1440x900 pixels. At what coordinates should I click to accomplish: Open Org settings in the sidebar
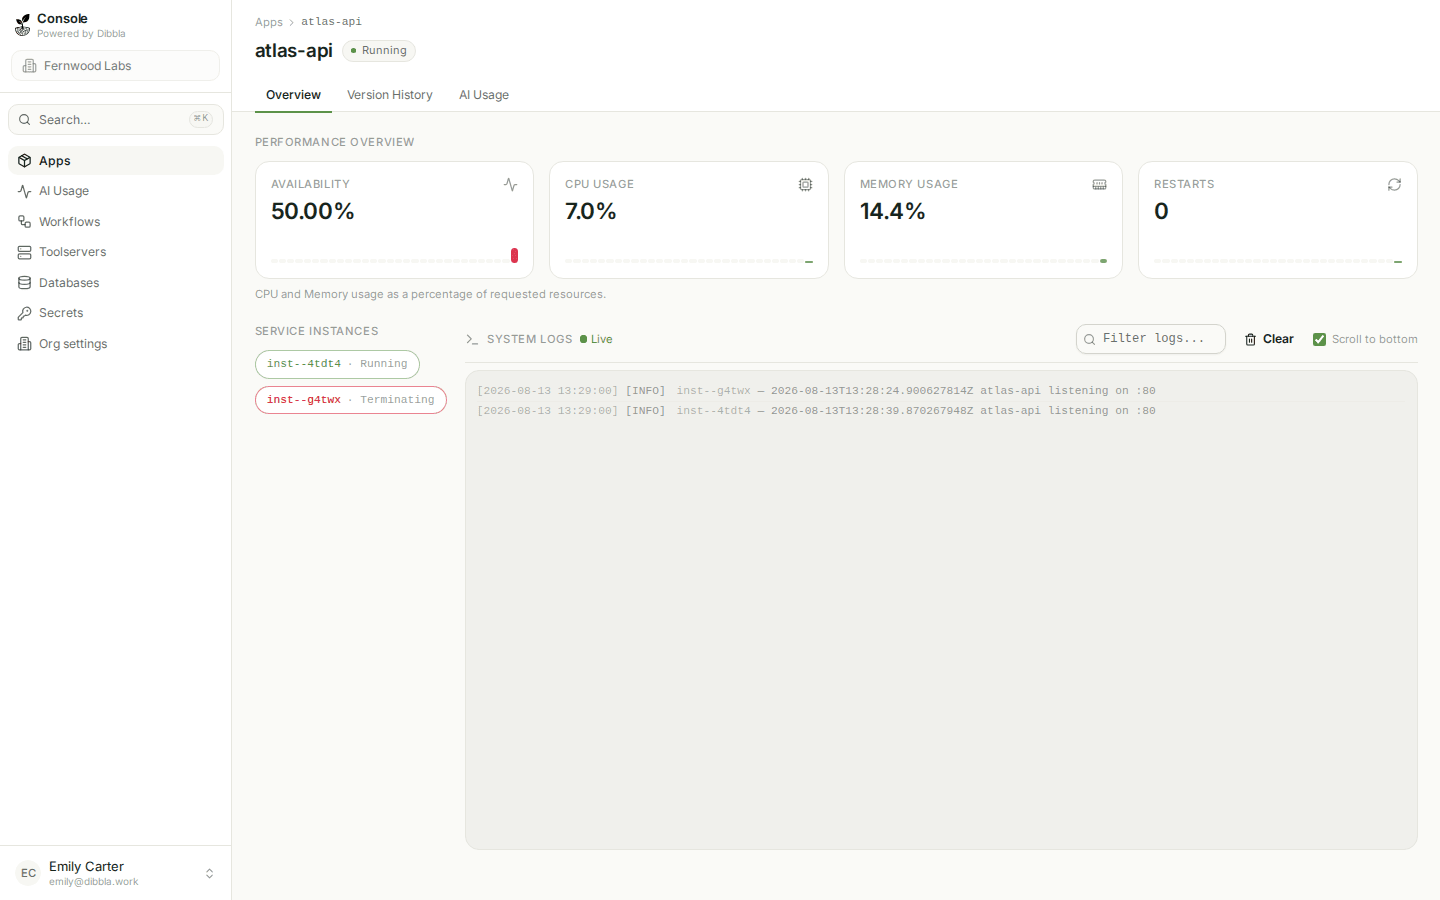[116, 344]
